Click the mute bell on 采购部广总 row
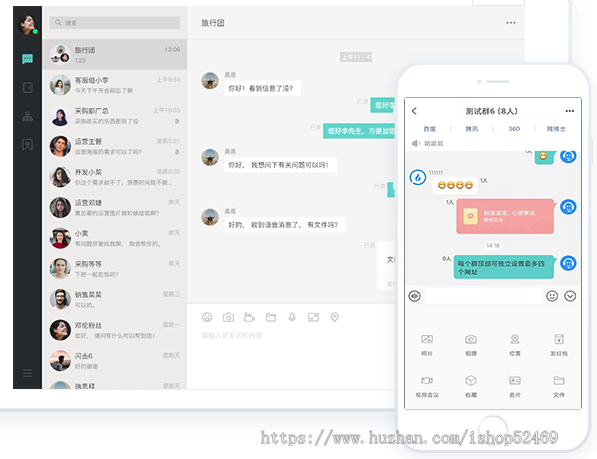 tap(177, 121)
